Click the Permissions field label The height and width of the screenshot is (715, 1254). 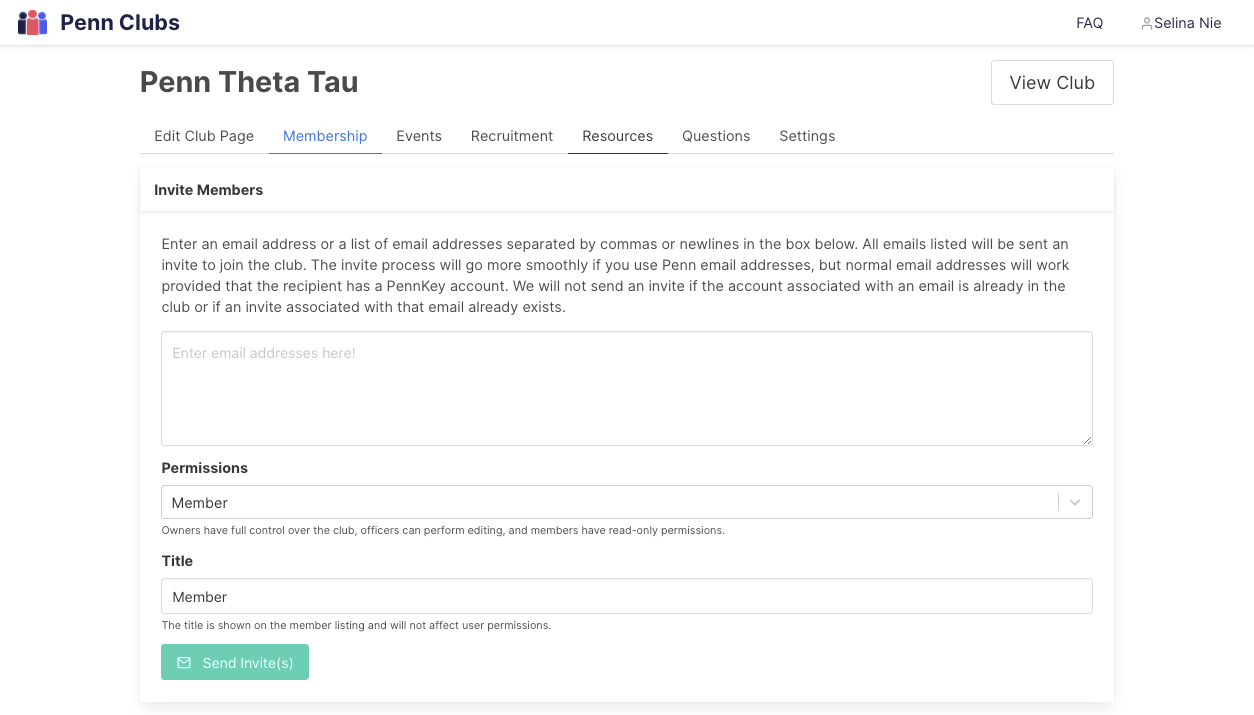(205, 468)
